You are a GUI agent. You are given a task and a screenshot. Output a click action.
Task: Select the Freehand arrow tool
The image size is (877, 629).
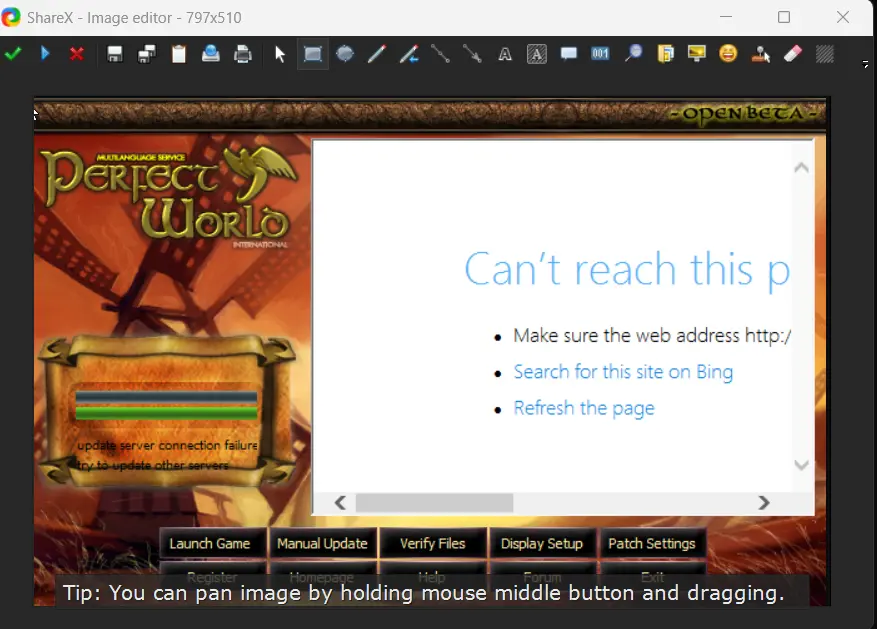click(x=409, y=54)
